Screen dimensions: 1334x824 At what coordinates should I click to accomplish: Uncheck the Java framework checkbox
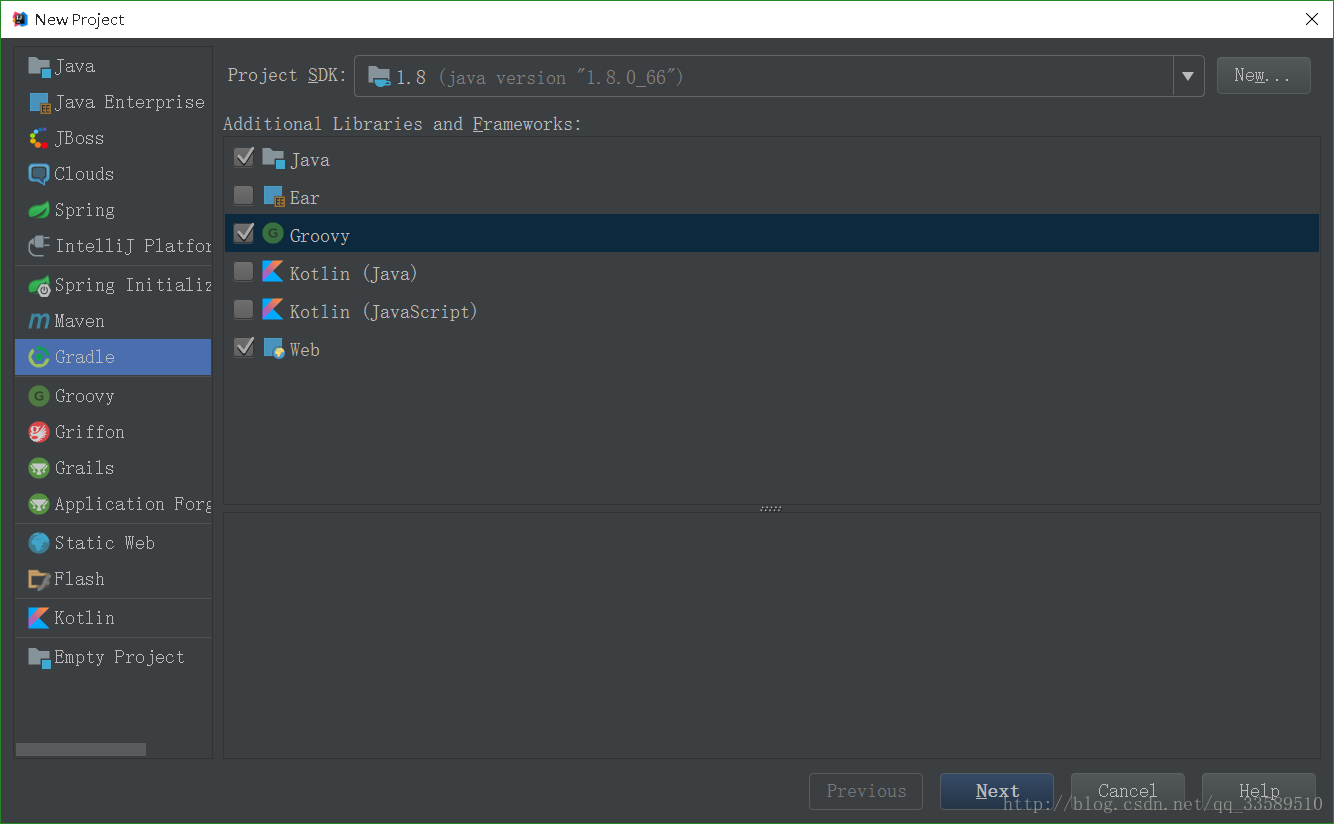pyautogui.click(x=243, y=158)
